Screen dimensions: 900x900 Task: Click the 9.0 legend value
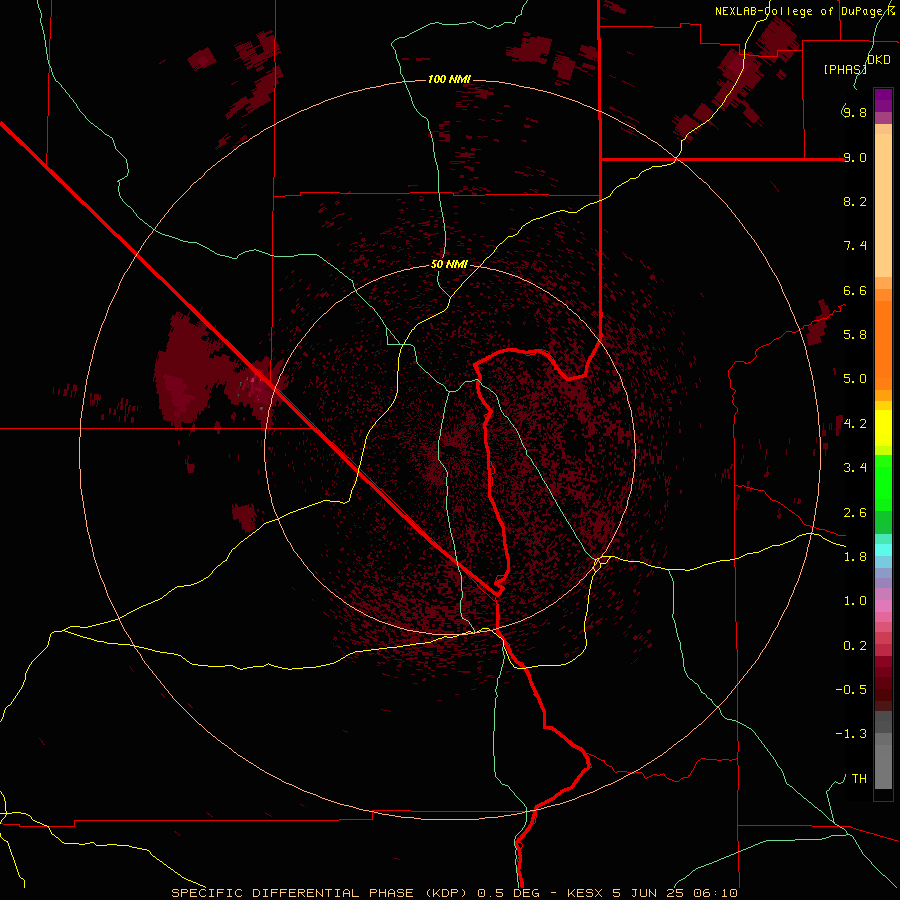pyautogui.click(x=855, y=157)
